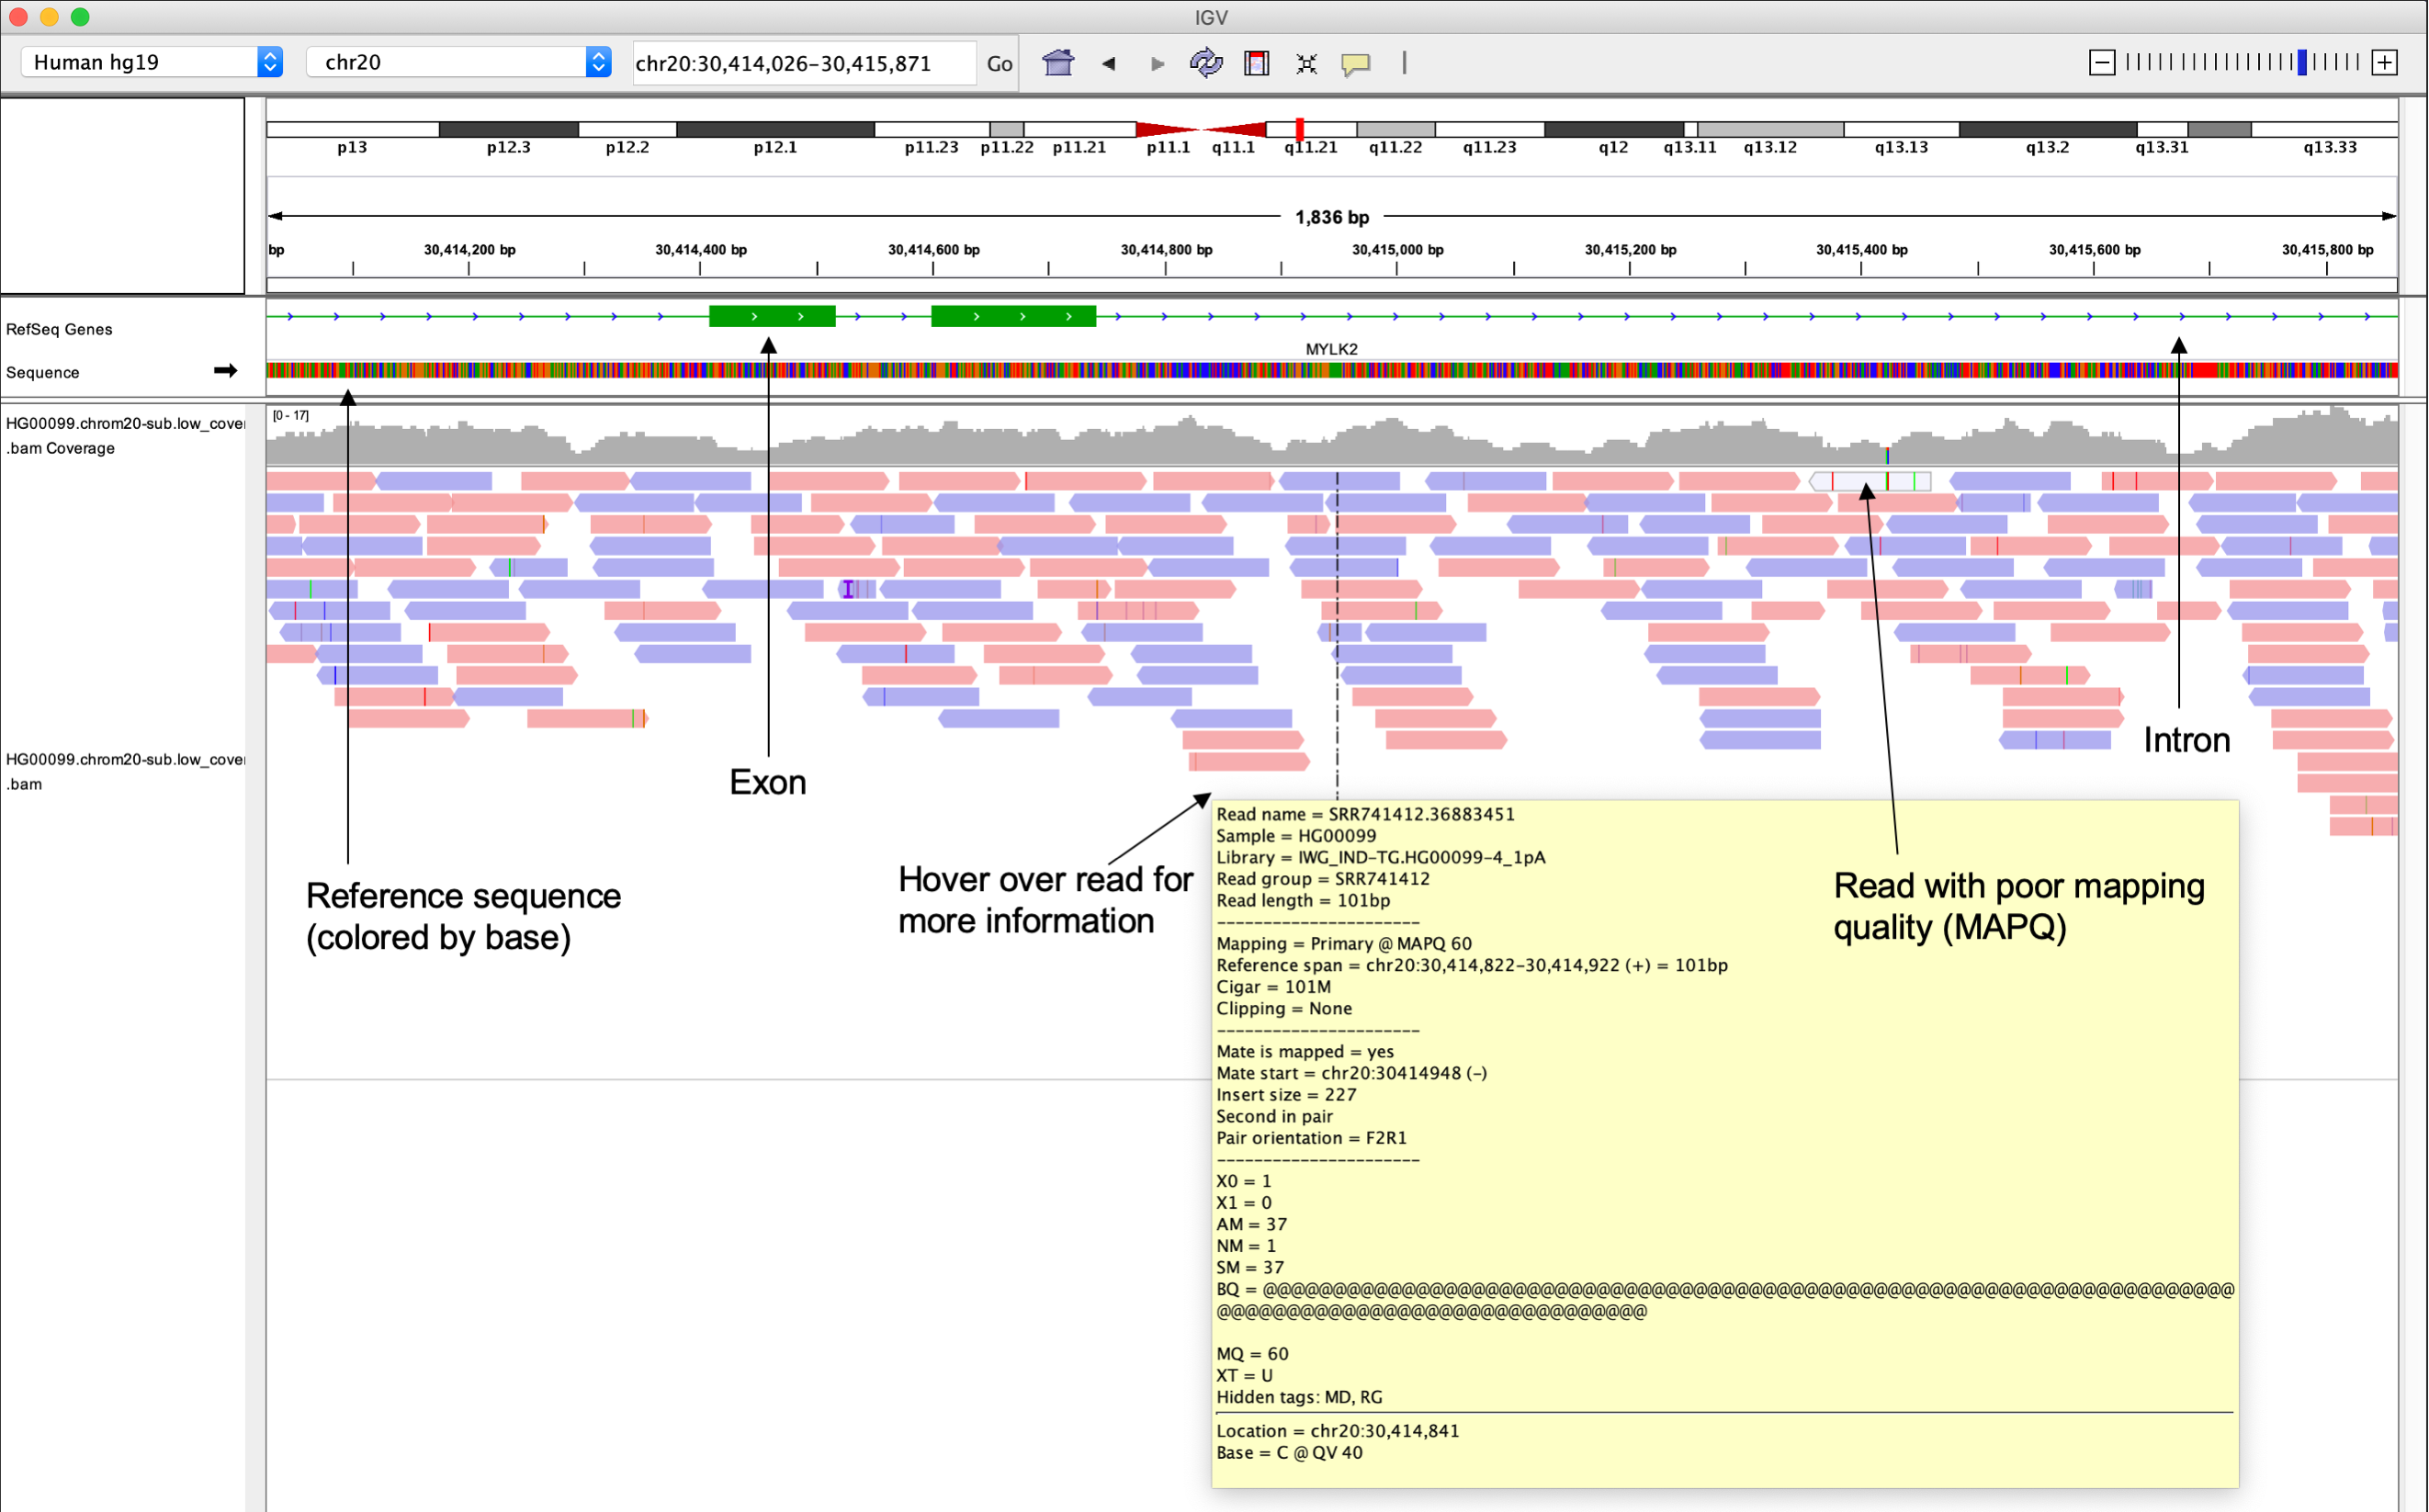Go forward with the right arrow

(x=1157, y=63)
